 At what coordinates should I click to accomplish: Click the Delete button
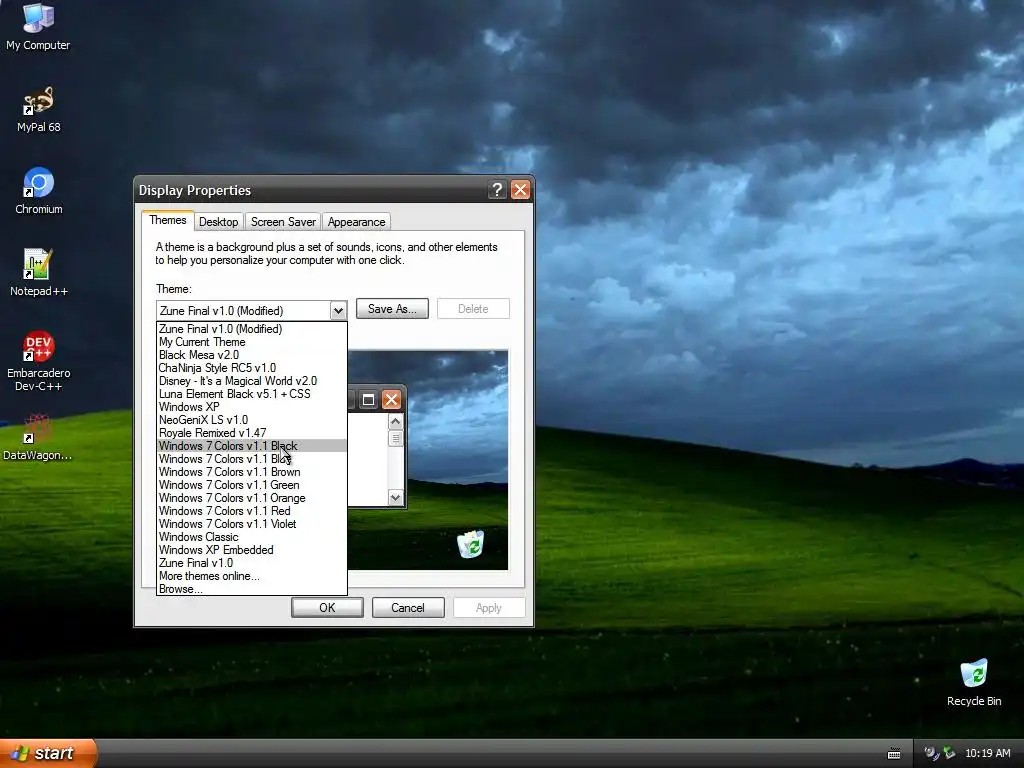click(473, 309)
